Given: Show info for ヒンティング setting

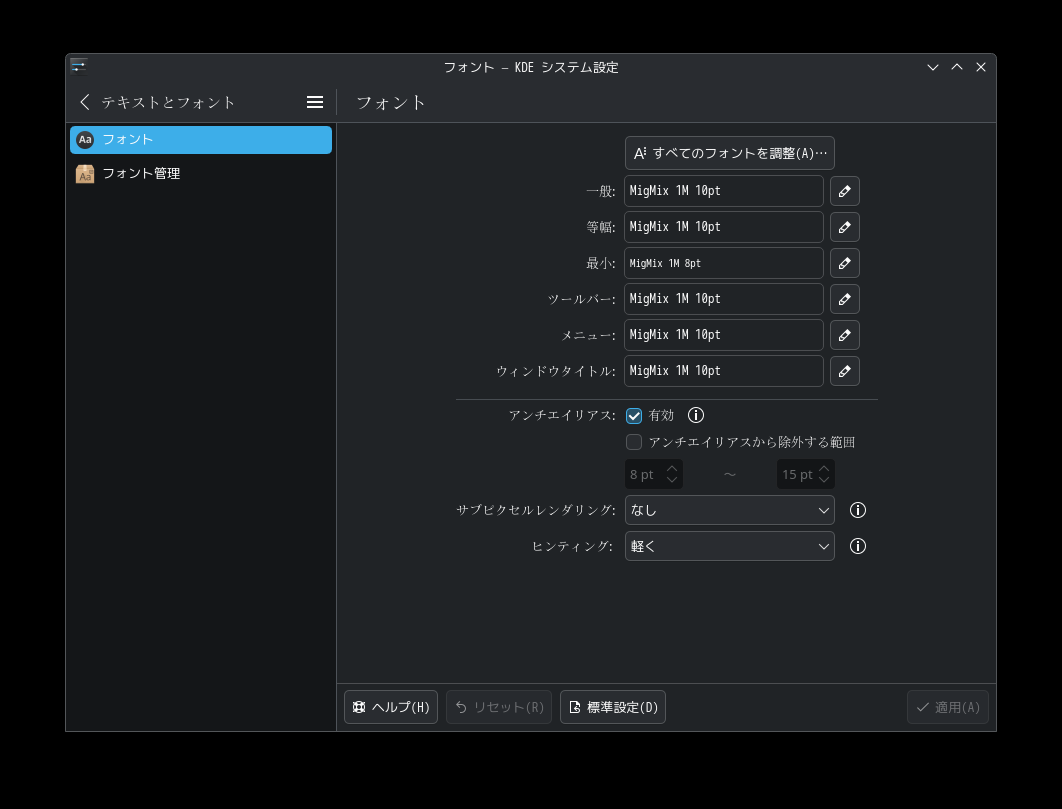Looking at the screenshot, I should pyautogui.click(x=857, y=546).
